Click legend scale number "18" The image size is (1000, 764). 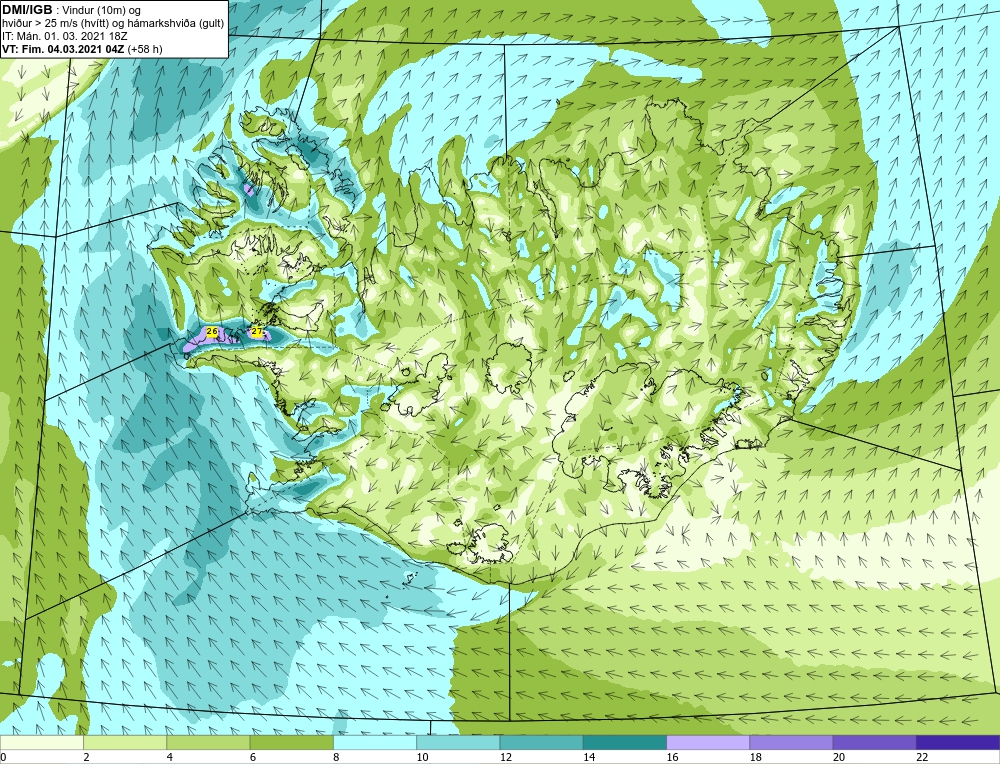pyautogui.click(x=756, y=757)
